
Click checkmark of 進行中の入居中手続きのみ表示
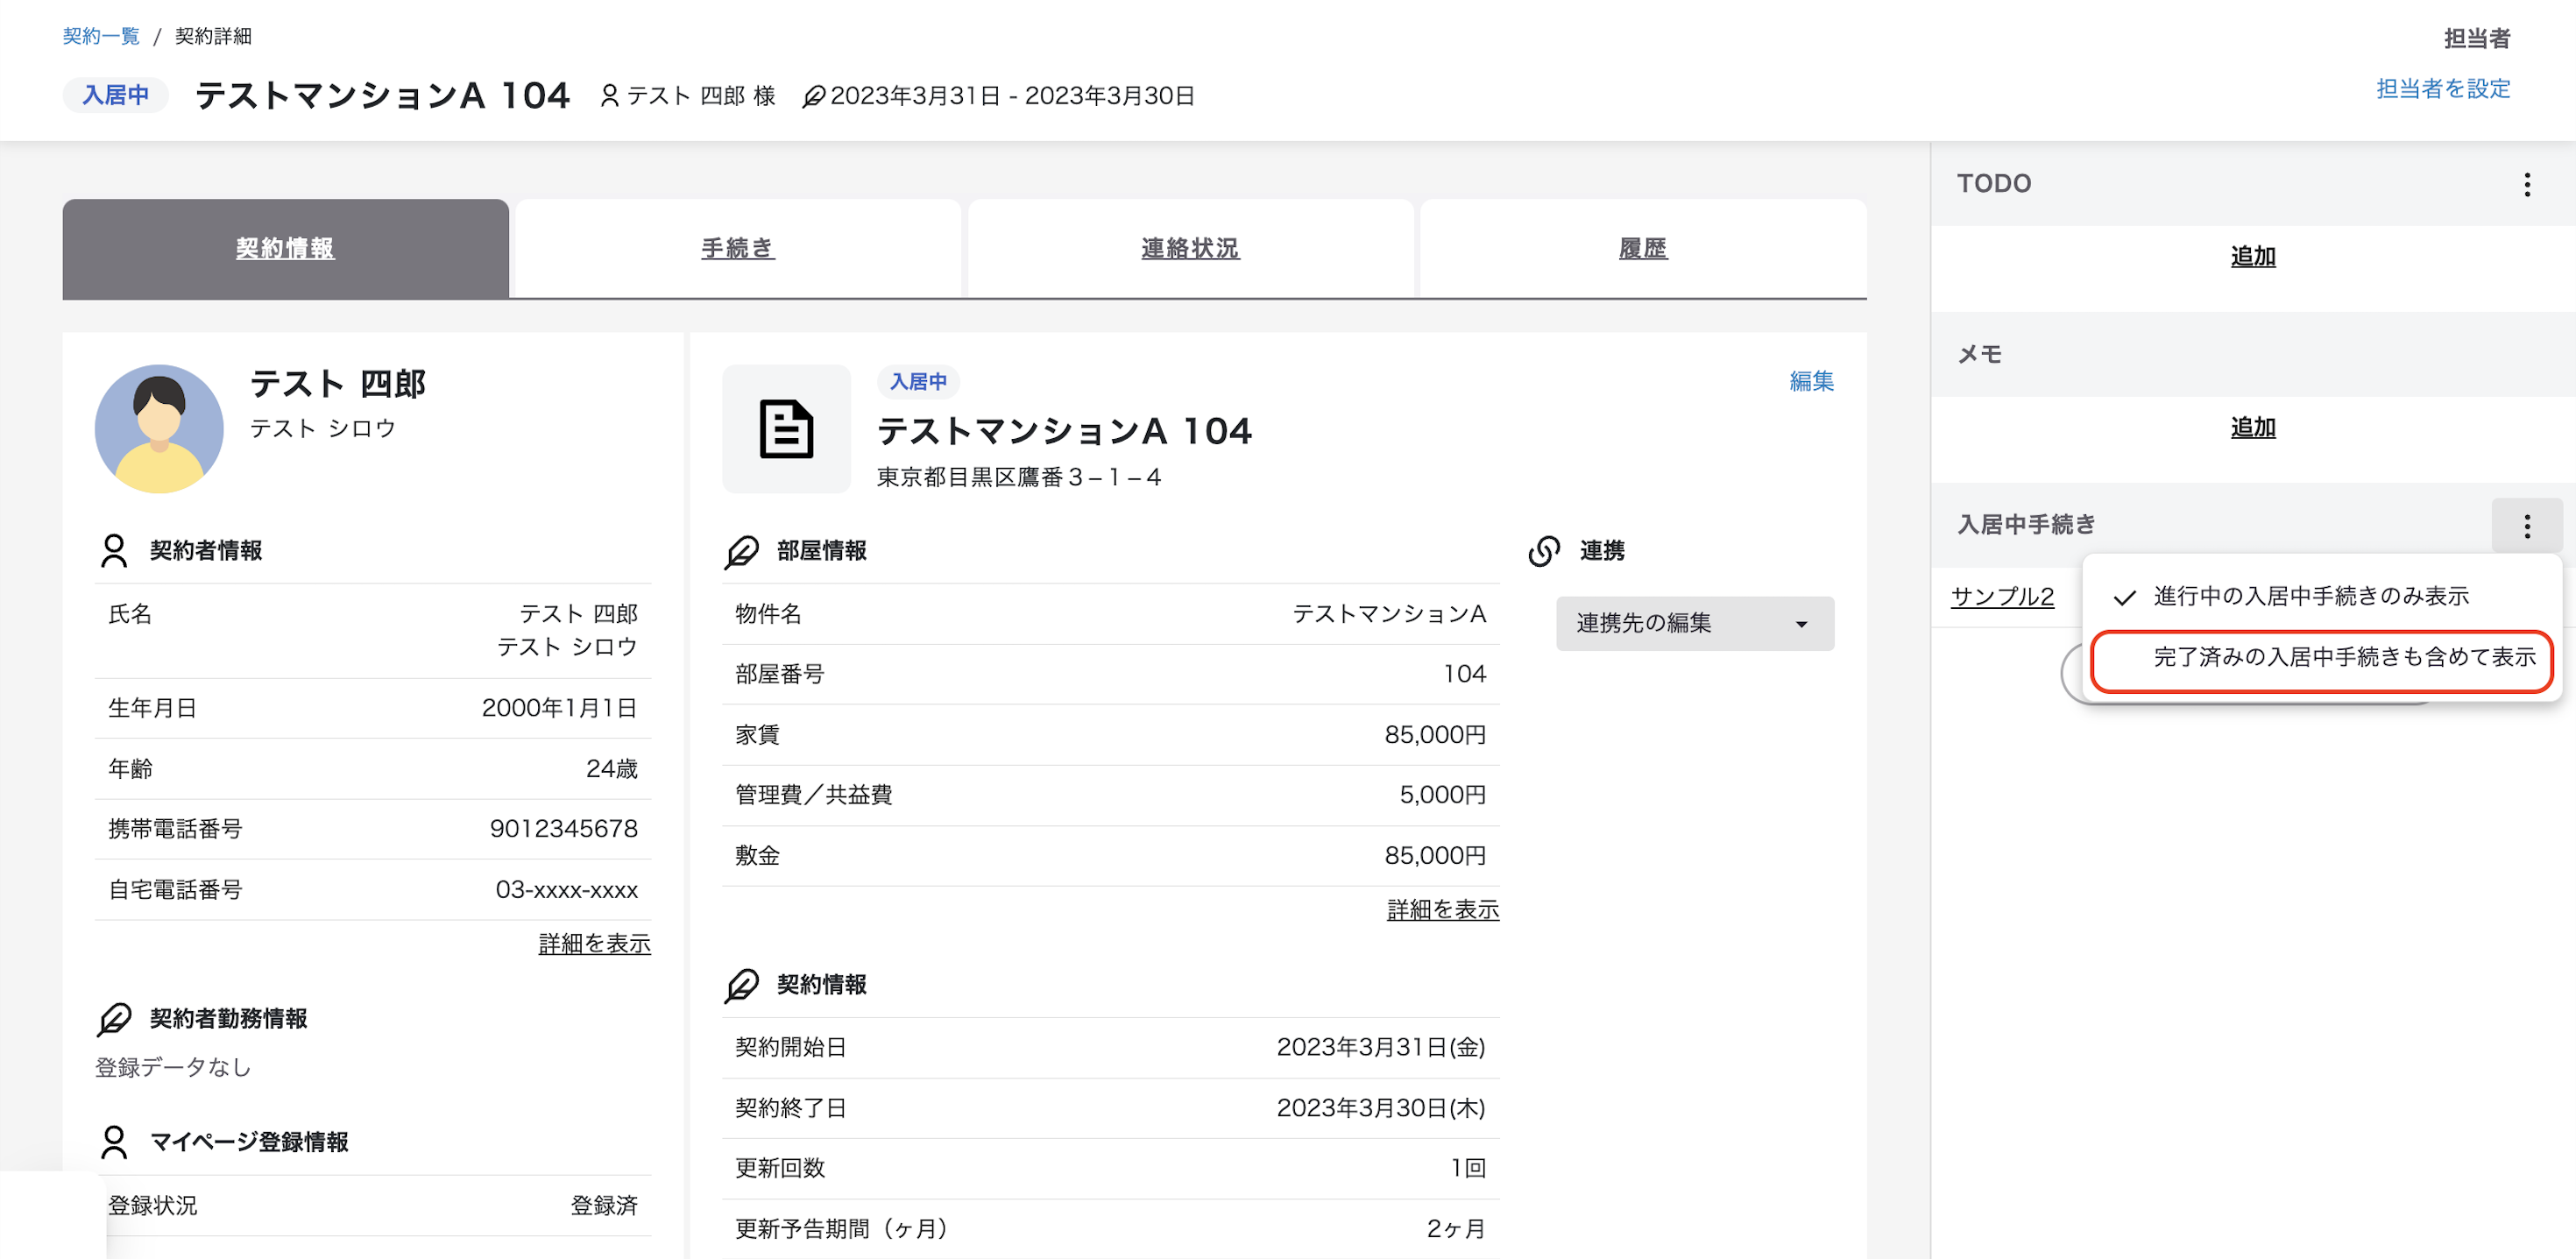[2125, 597]
